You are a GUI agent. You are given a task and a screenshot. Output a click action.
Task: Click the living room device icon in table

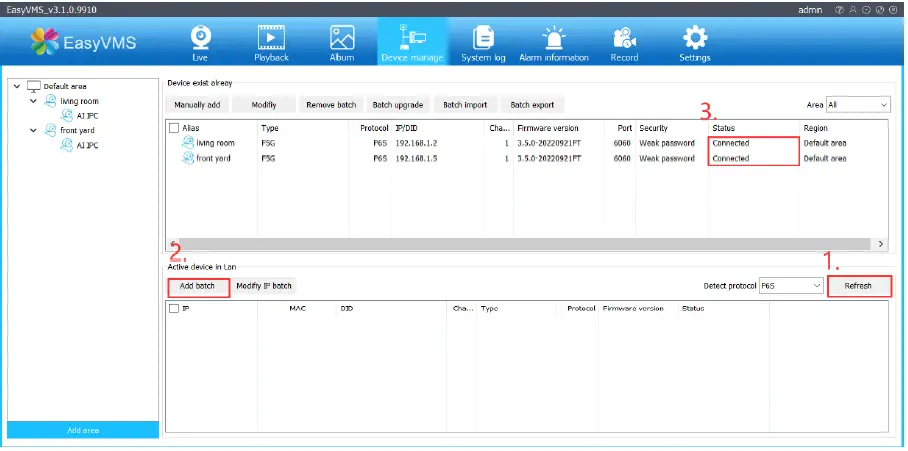tap(188, 142)
